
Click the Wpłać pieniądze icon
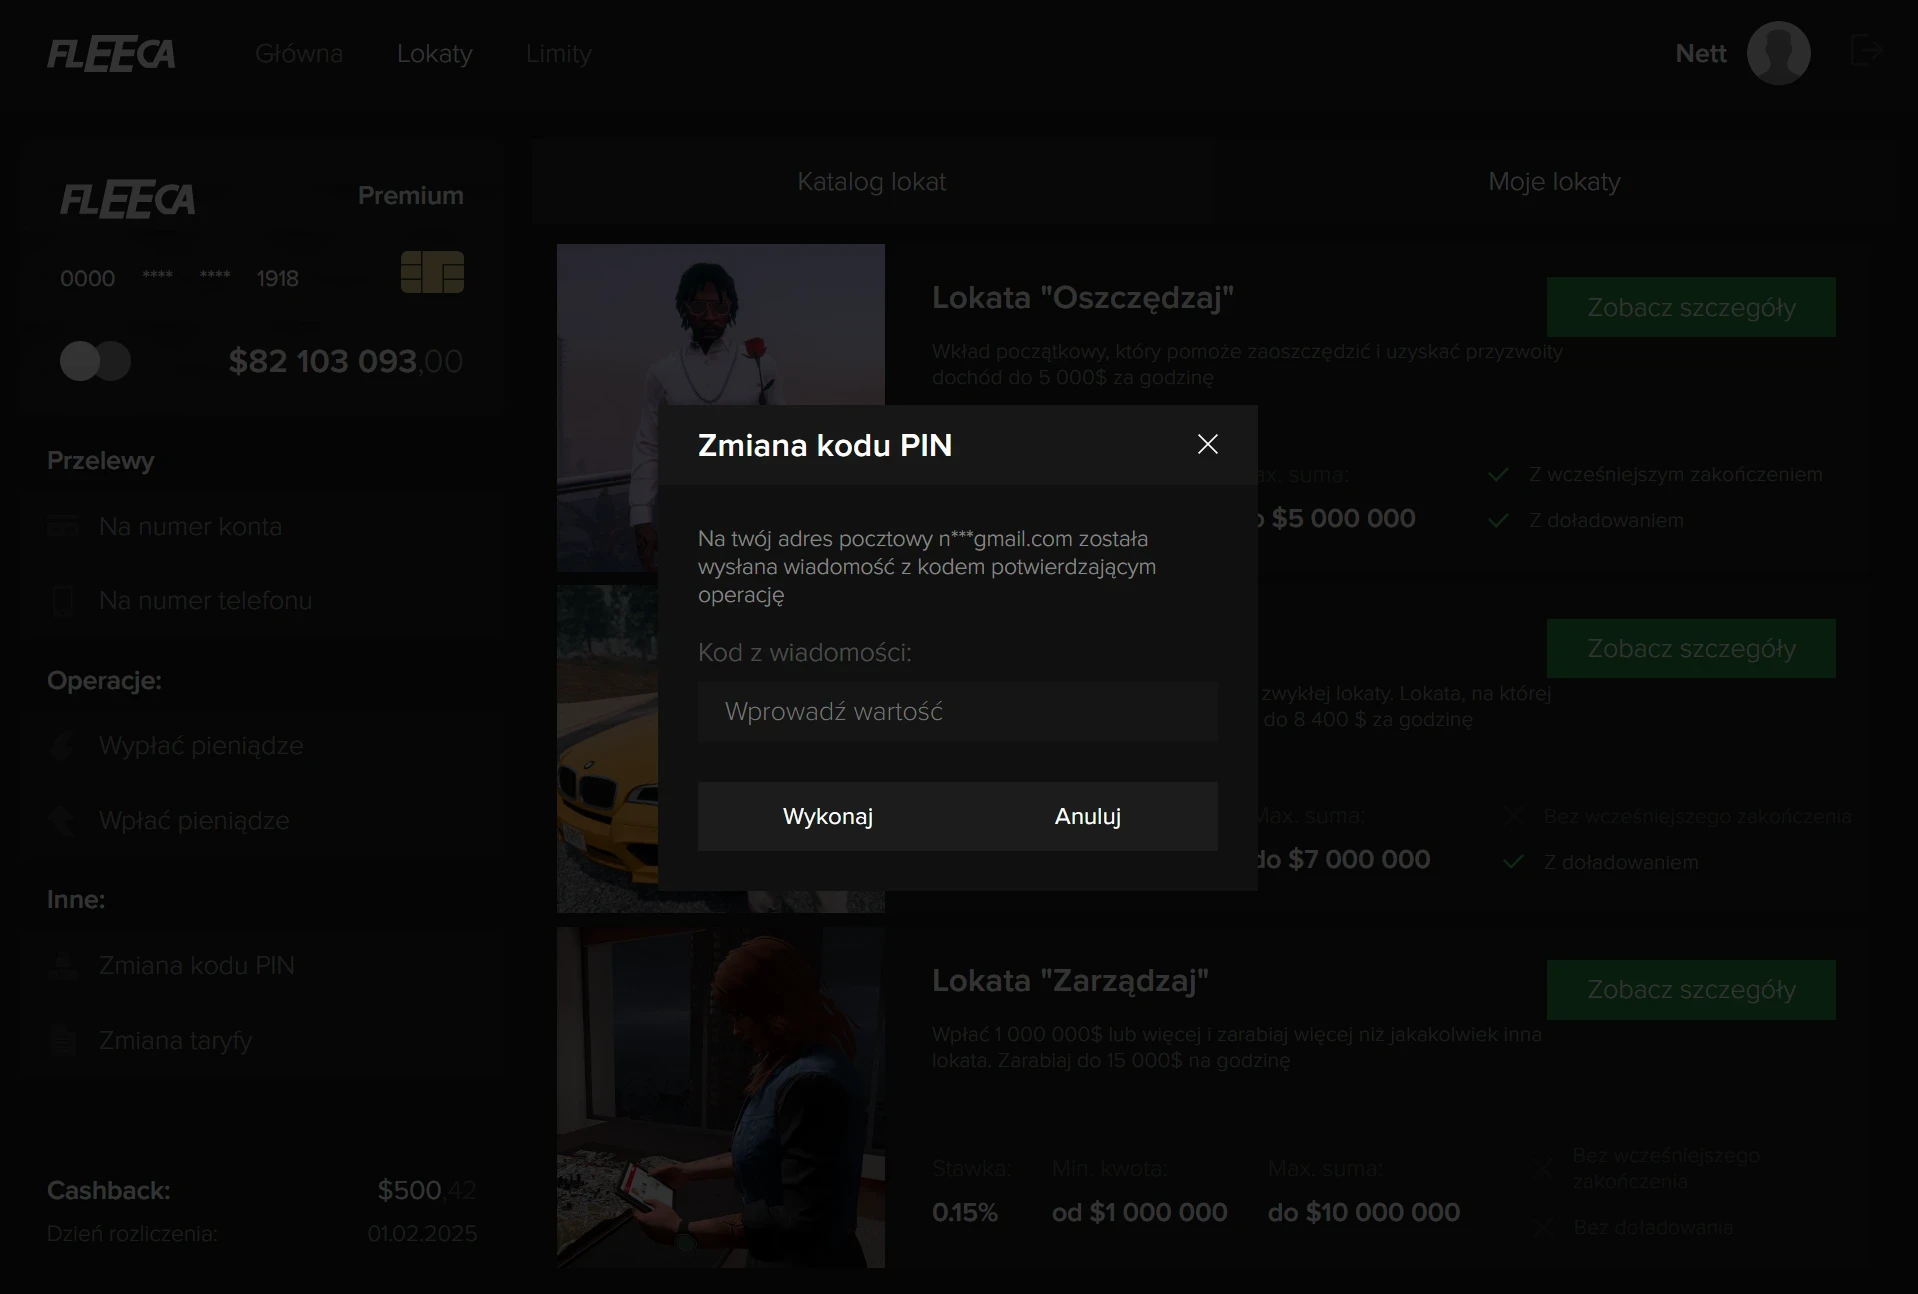coord(63,821)
